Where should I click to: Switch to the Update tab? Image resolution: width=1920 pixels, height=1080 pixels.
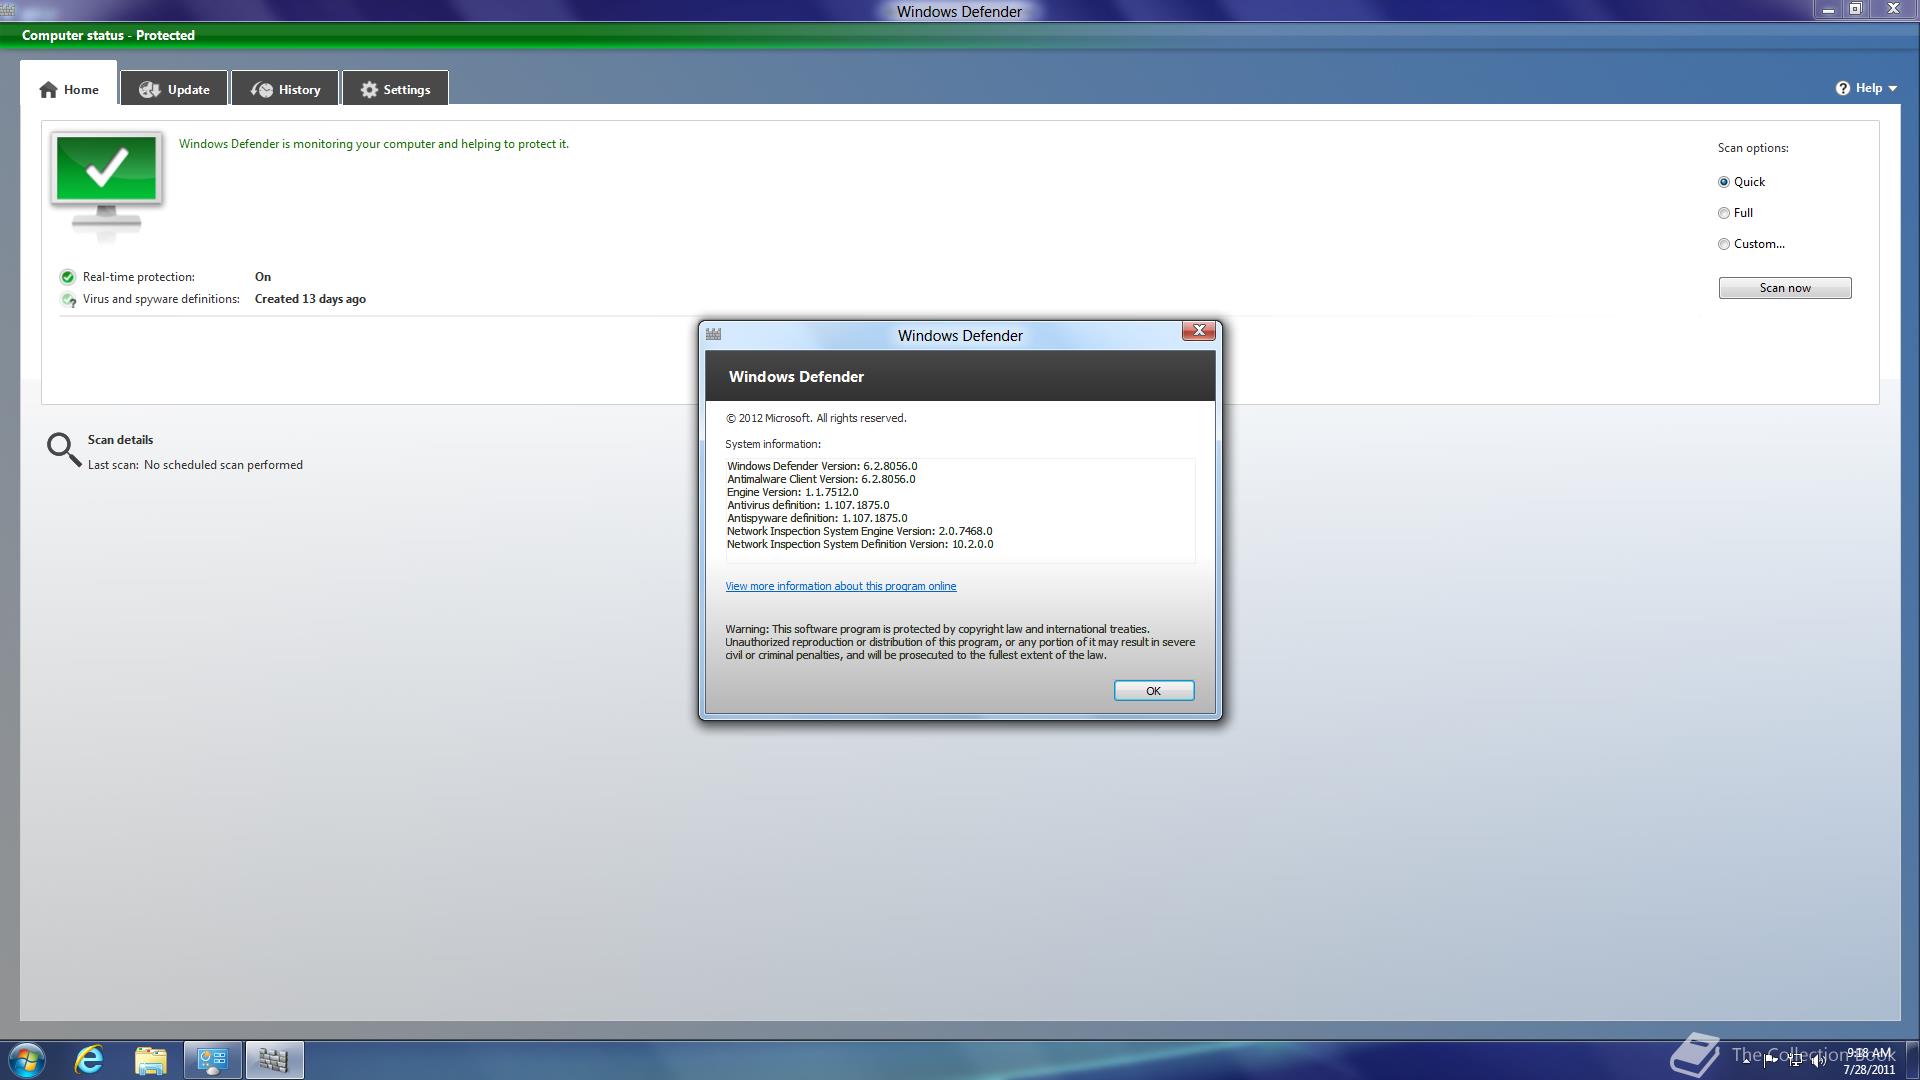click(x=174, y=89)
